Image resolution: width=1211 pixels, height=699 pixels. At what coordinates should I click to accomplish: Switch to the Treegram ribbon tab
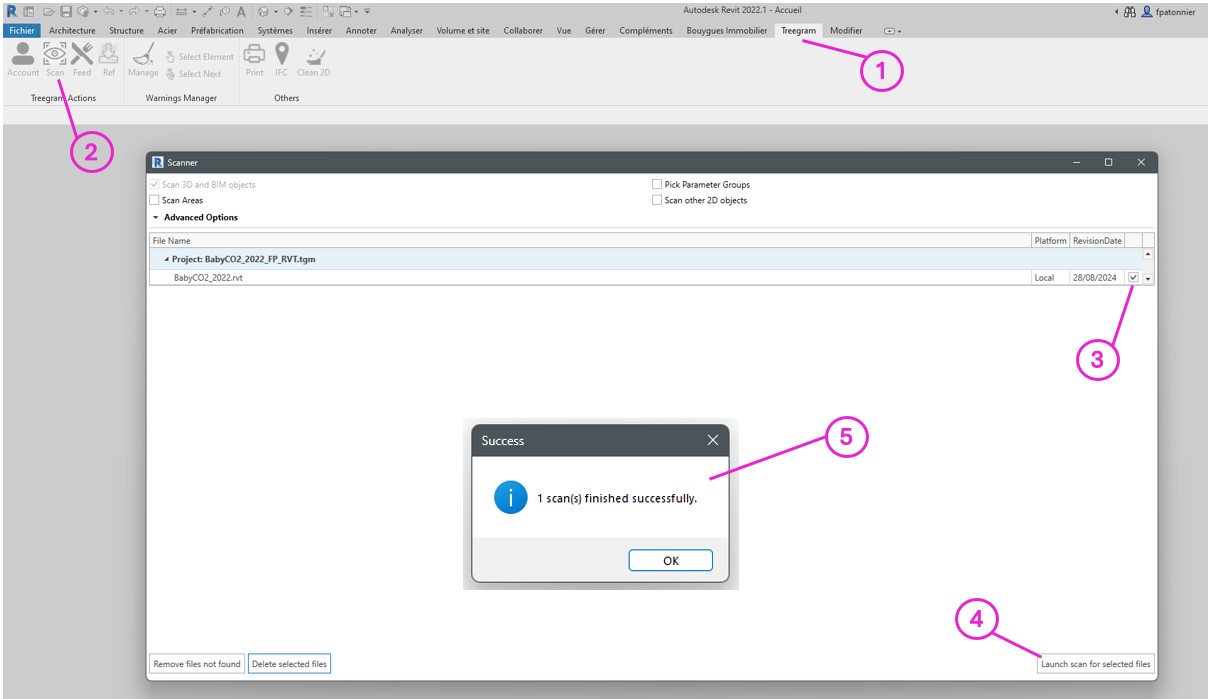[798, 30]
